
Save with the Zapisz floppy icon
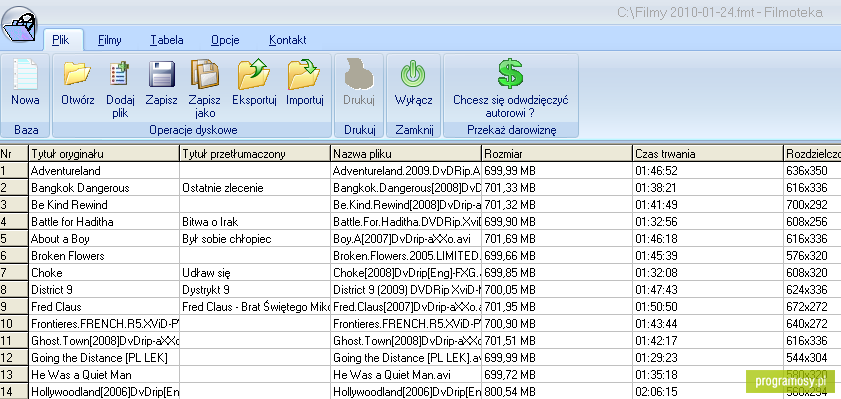click(161, 74)
